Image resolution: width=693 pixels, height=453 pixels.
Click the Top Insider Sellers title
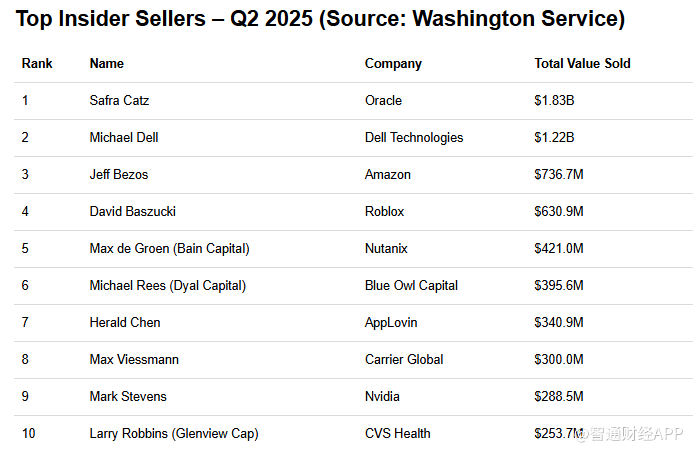[x=320, y=18]
